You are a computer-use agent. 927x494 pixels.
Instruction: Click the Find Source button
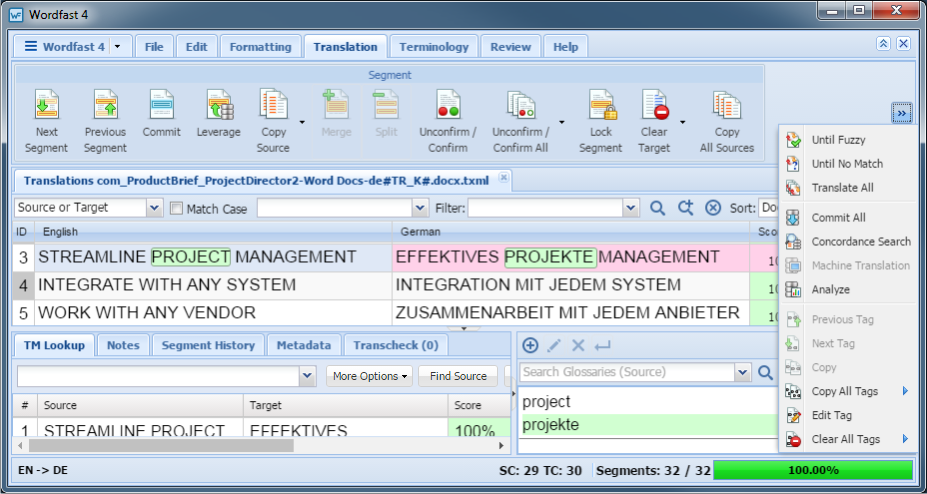[458, 376]
